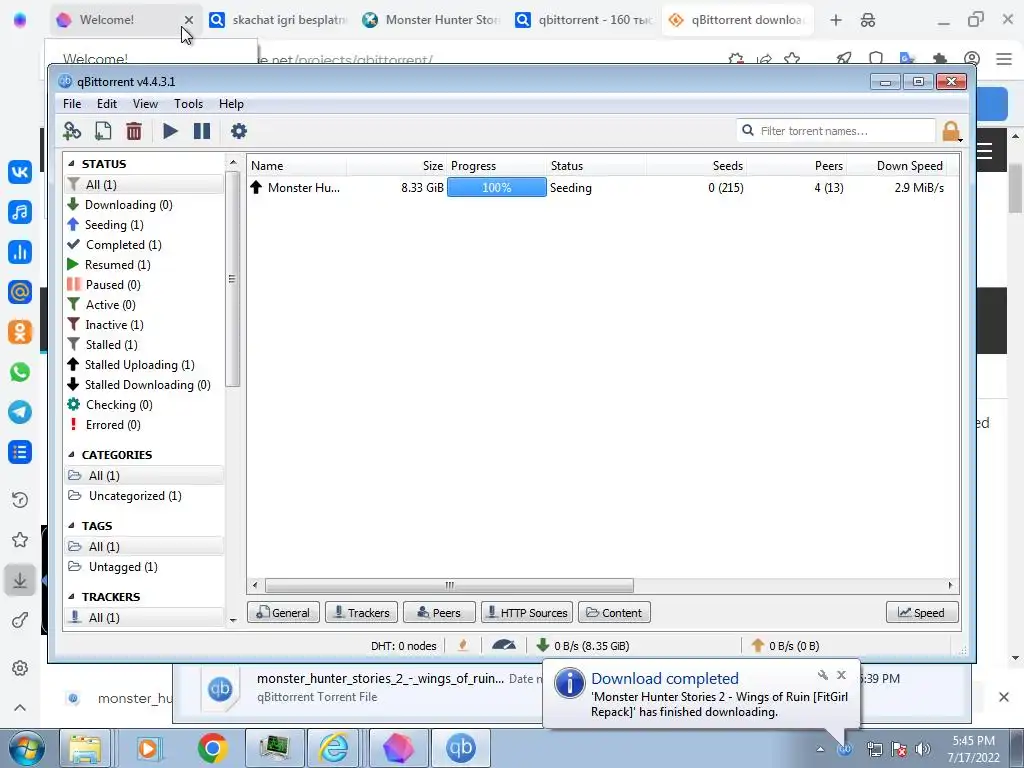
Task: Open the View menu
Action: pyautogui.click(x=145, y=104)
